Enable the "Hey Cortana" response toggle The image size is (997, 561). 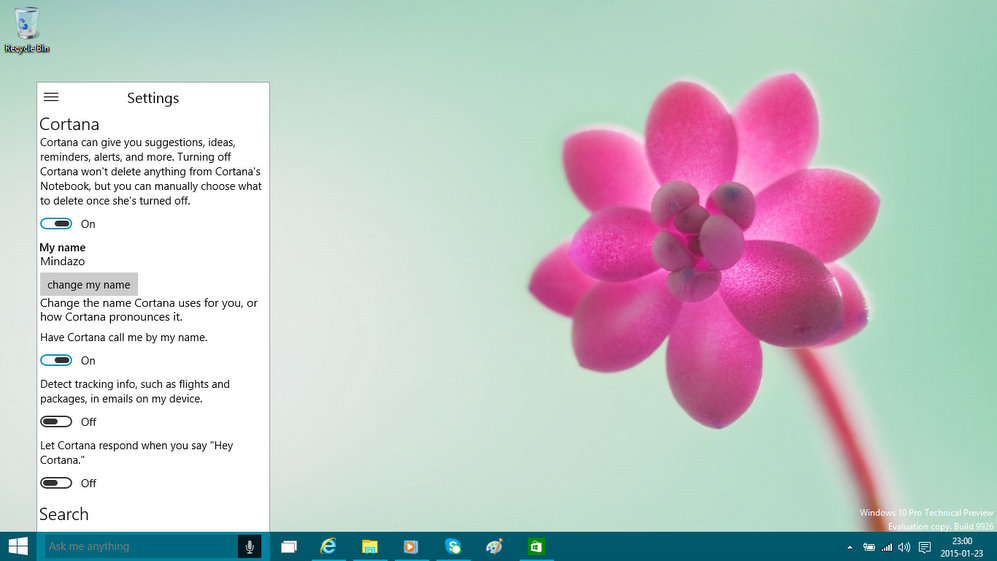pyautogui.click(x=56, y=483)
